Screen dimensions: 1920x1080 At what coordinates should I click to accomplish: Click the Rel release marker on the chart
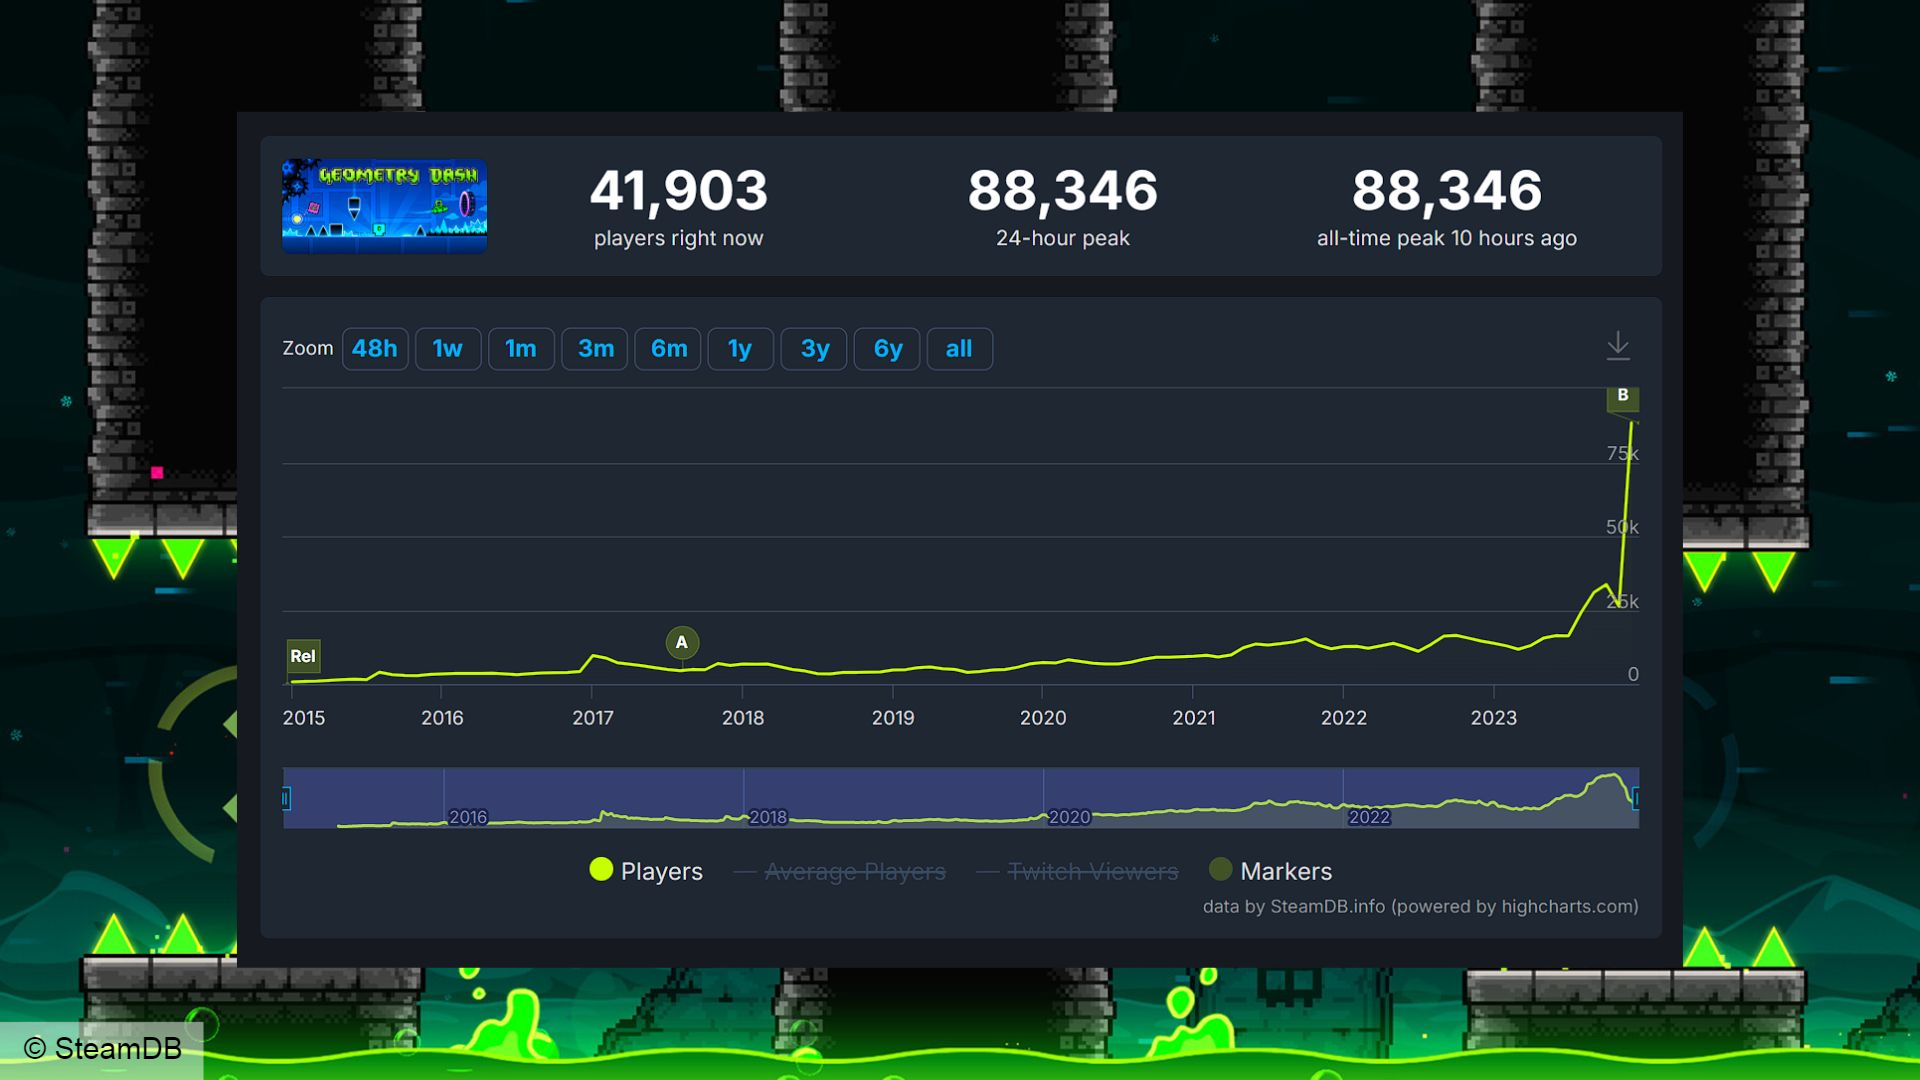click(x=303, y=657)
